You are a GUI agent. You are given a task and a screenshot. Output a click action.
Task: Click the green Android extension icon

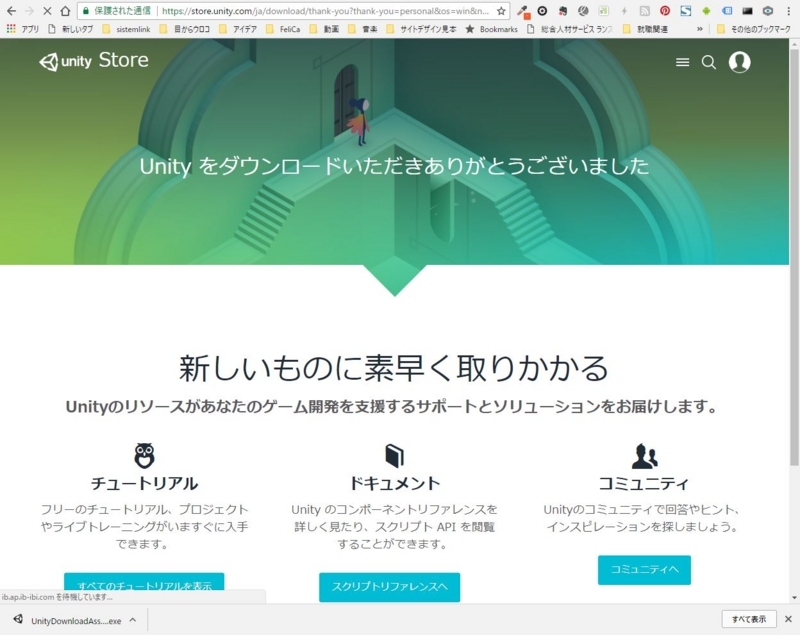(706, 11)
